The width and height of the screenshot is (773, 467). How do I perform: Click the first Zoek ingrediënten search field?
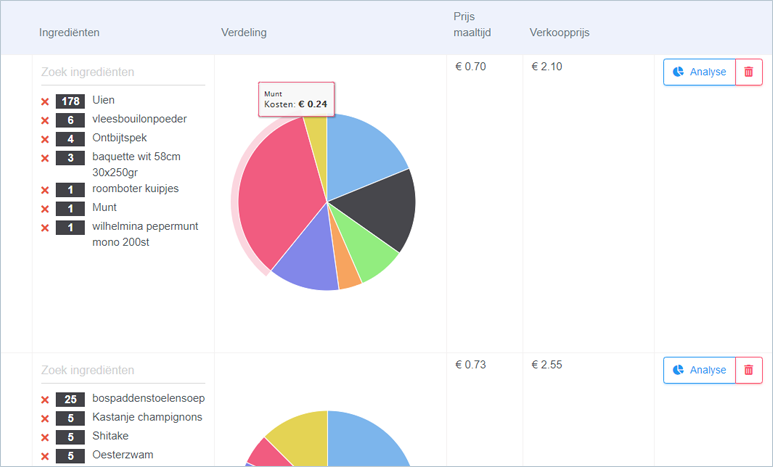point(122,72)
